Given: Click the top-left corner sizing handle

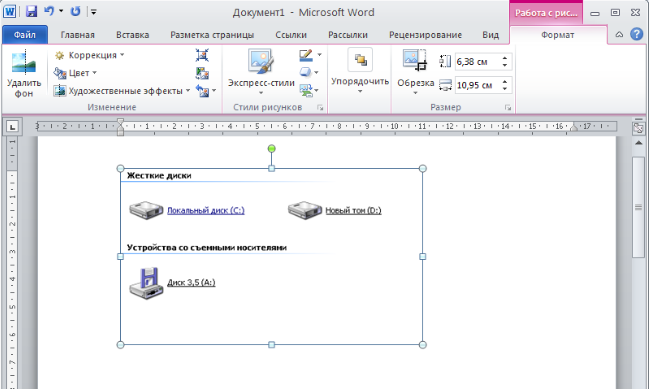Looking at the screenshot, I should (120, 168).
